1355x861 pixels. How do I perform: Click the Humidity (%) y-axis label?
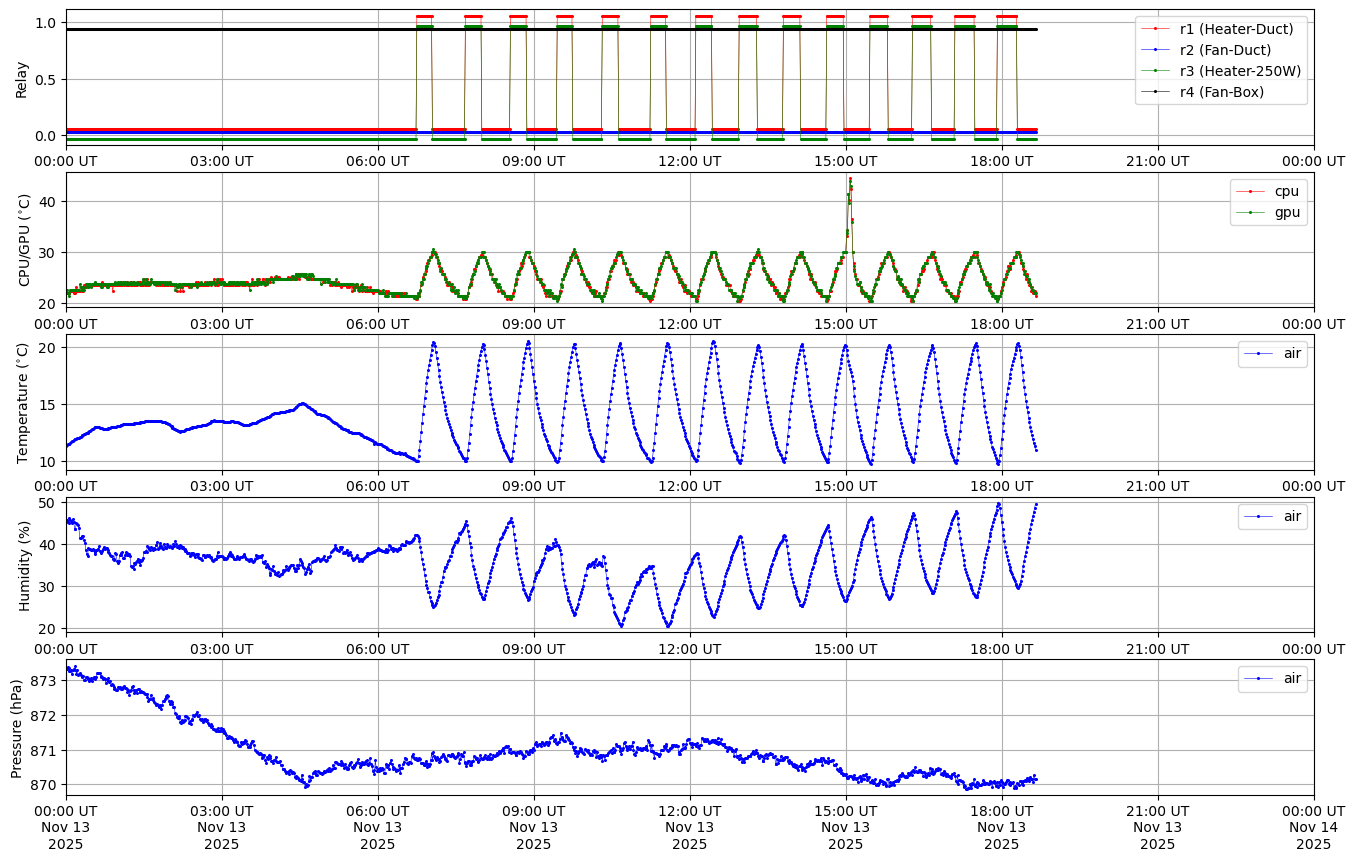[x=24, y=565]
